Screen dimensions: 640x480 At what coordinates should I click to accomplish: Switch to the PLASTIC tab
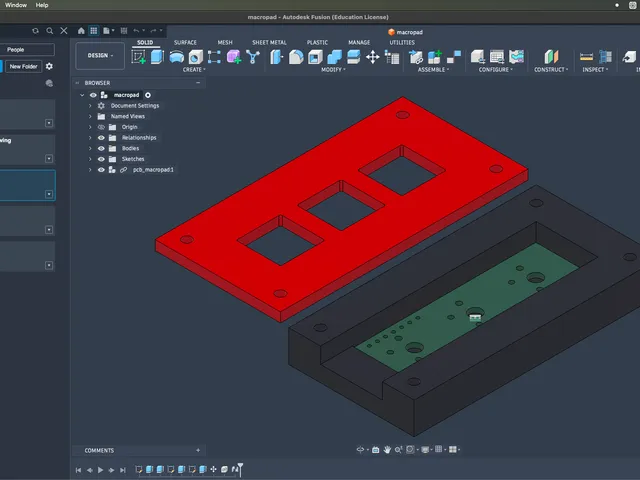(317, 42)
